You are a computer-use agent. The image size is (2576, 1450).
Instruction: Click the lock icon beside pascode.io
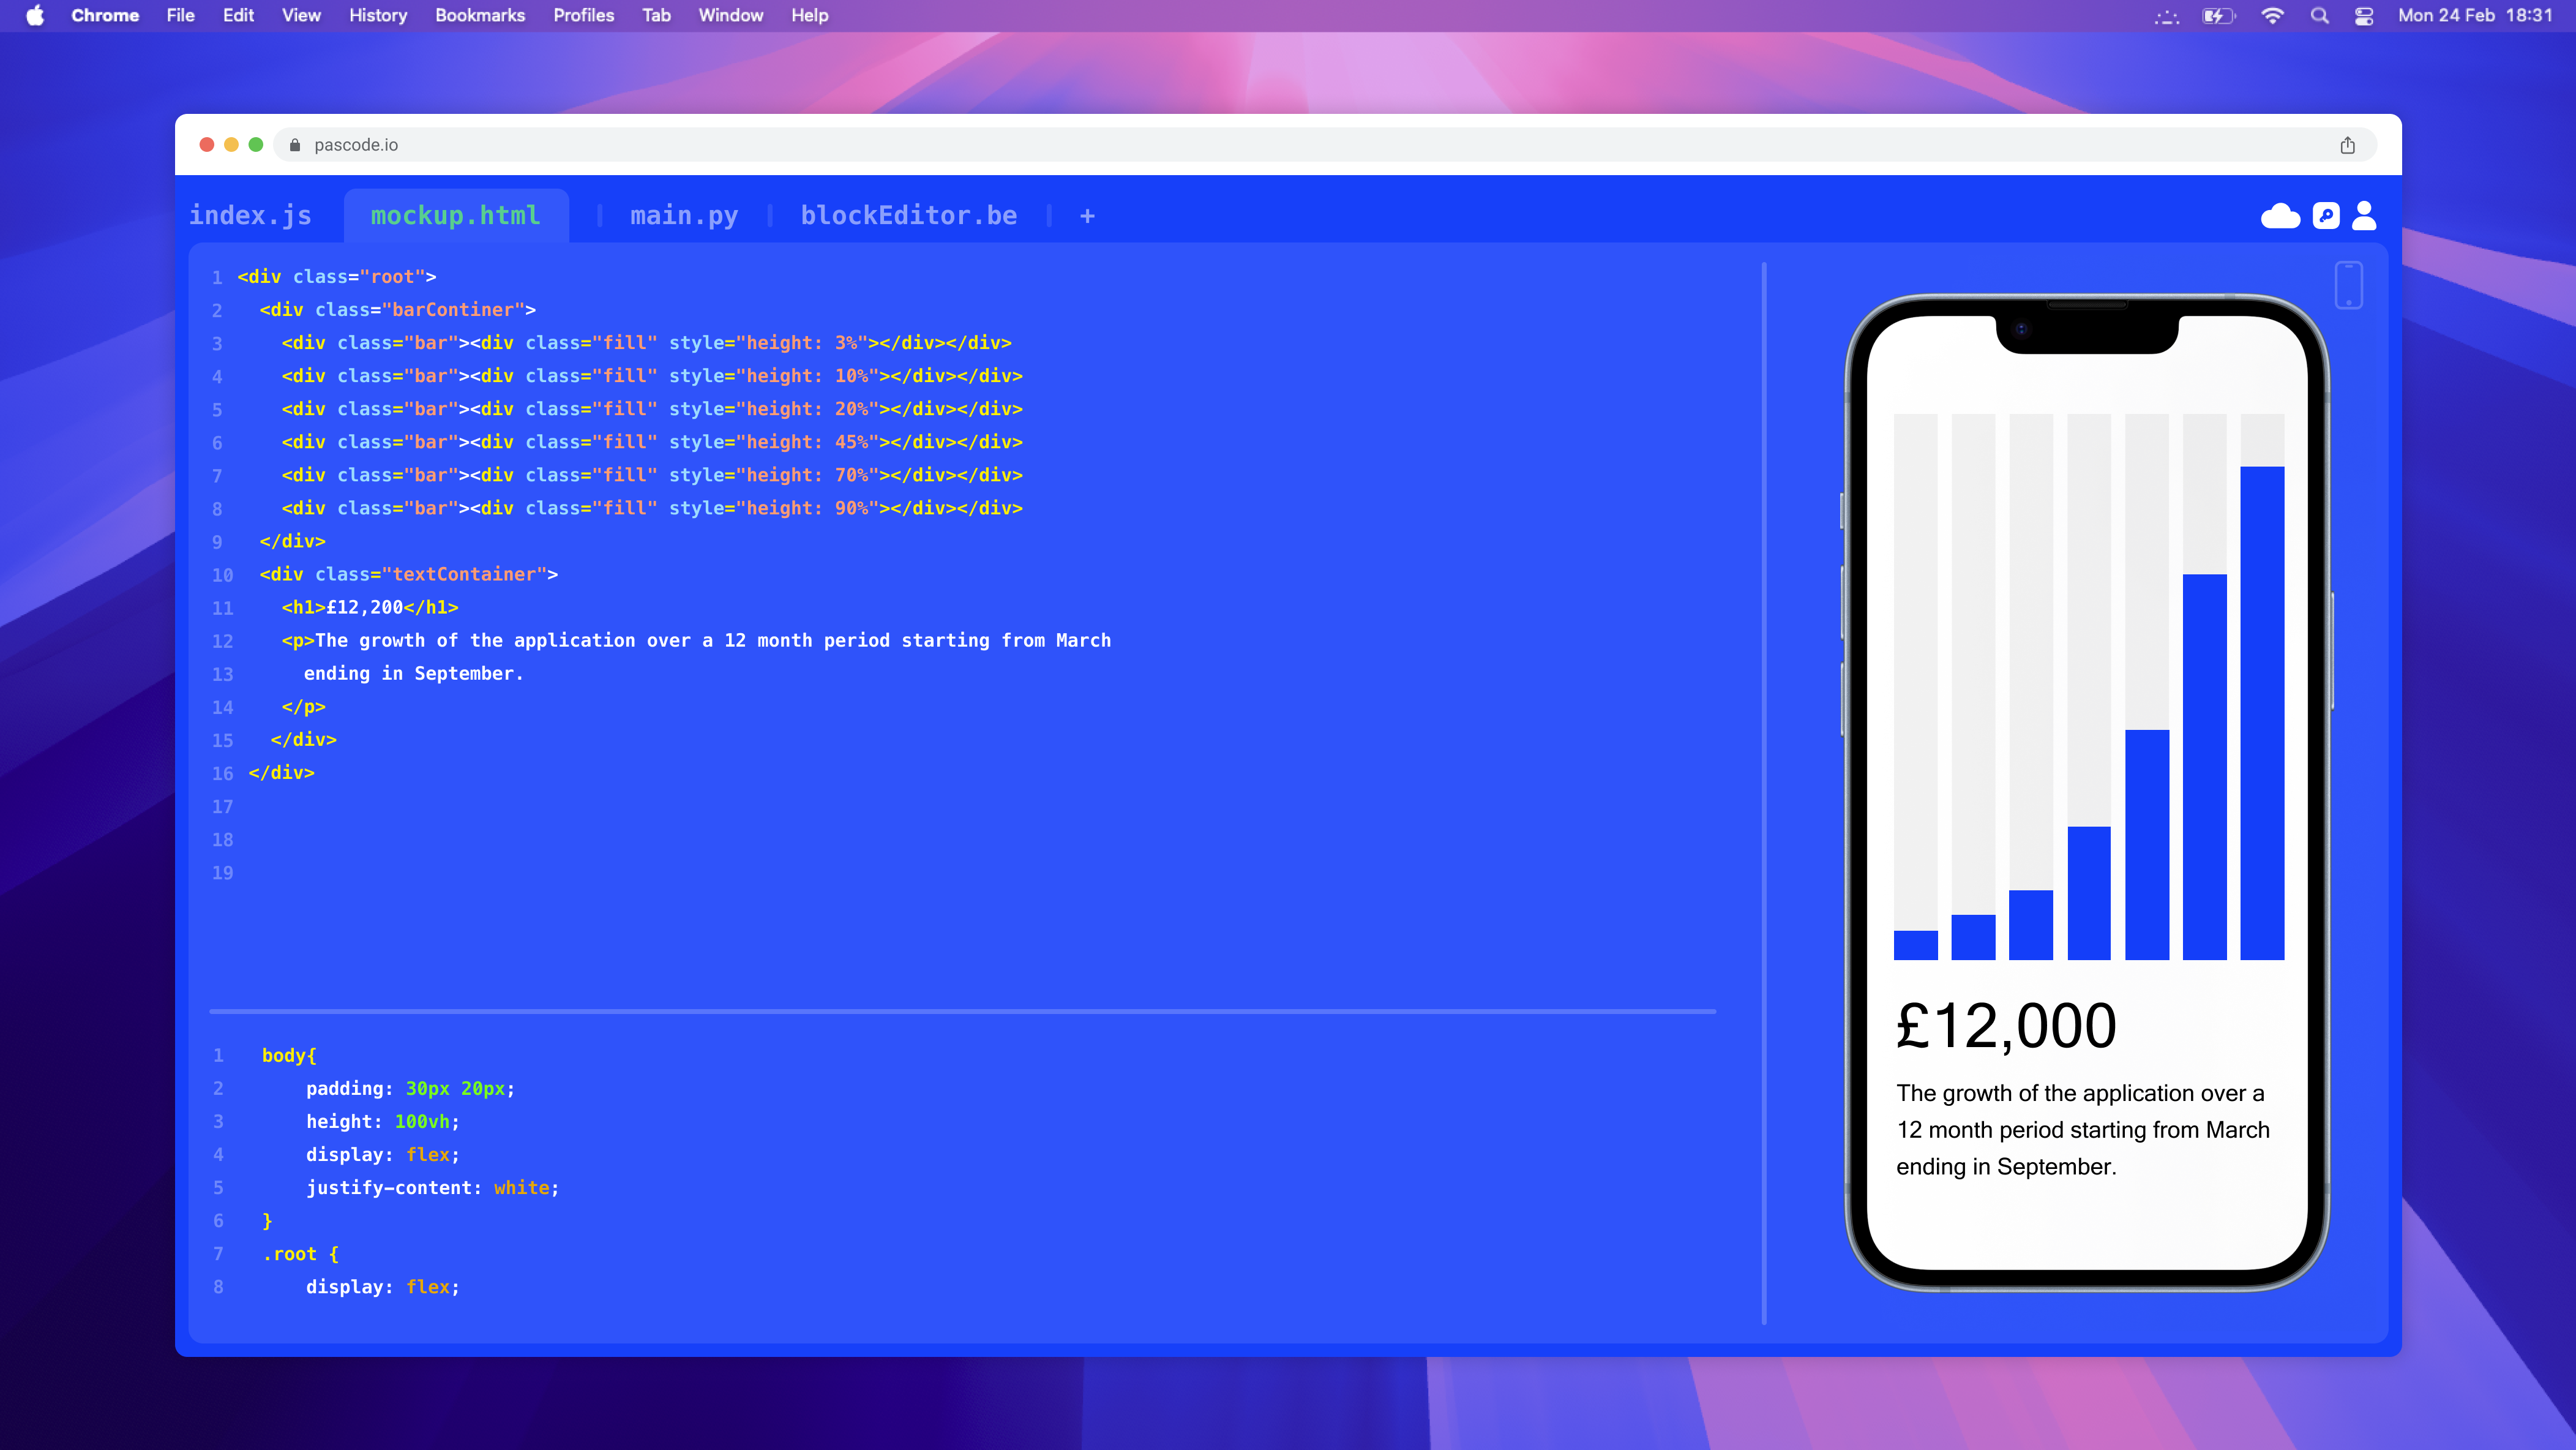point(295,145)
